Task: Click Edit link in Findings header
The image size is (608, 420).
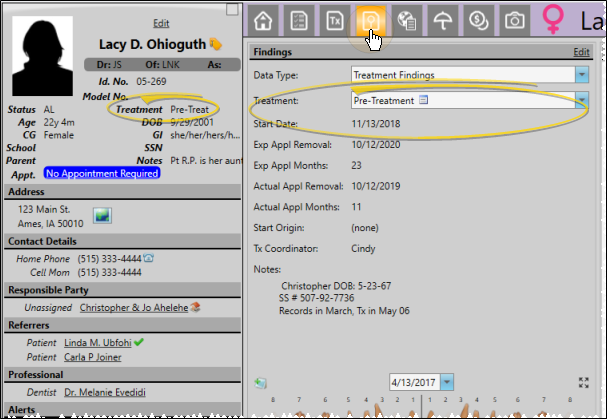Action: 581,51
